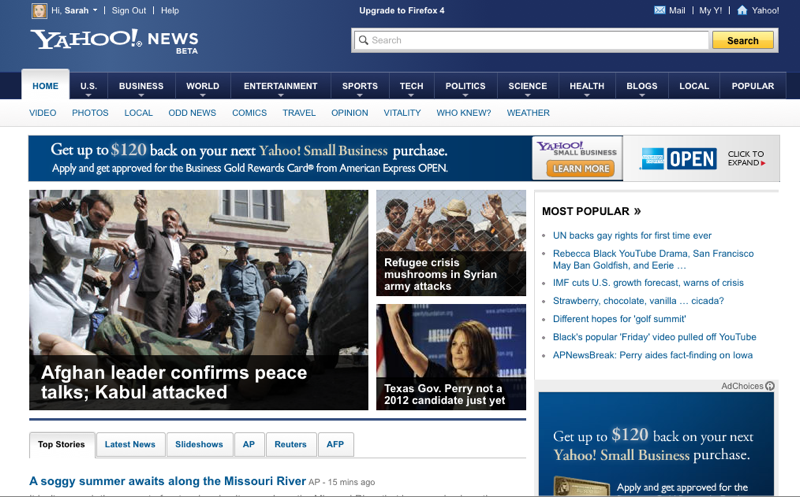Expand the Science menu arrow
Image resolution: width=800 pixels, height=497 pixels.
pos(528,95)
